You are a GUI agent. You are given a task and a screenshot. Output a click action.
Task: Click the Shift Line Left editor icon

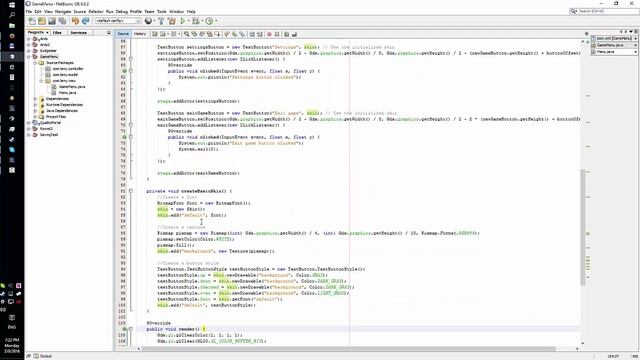(x=252, y=34)
